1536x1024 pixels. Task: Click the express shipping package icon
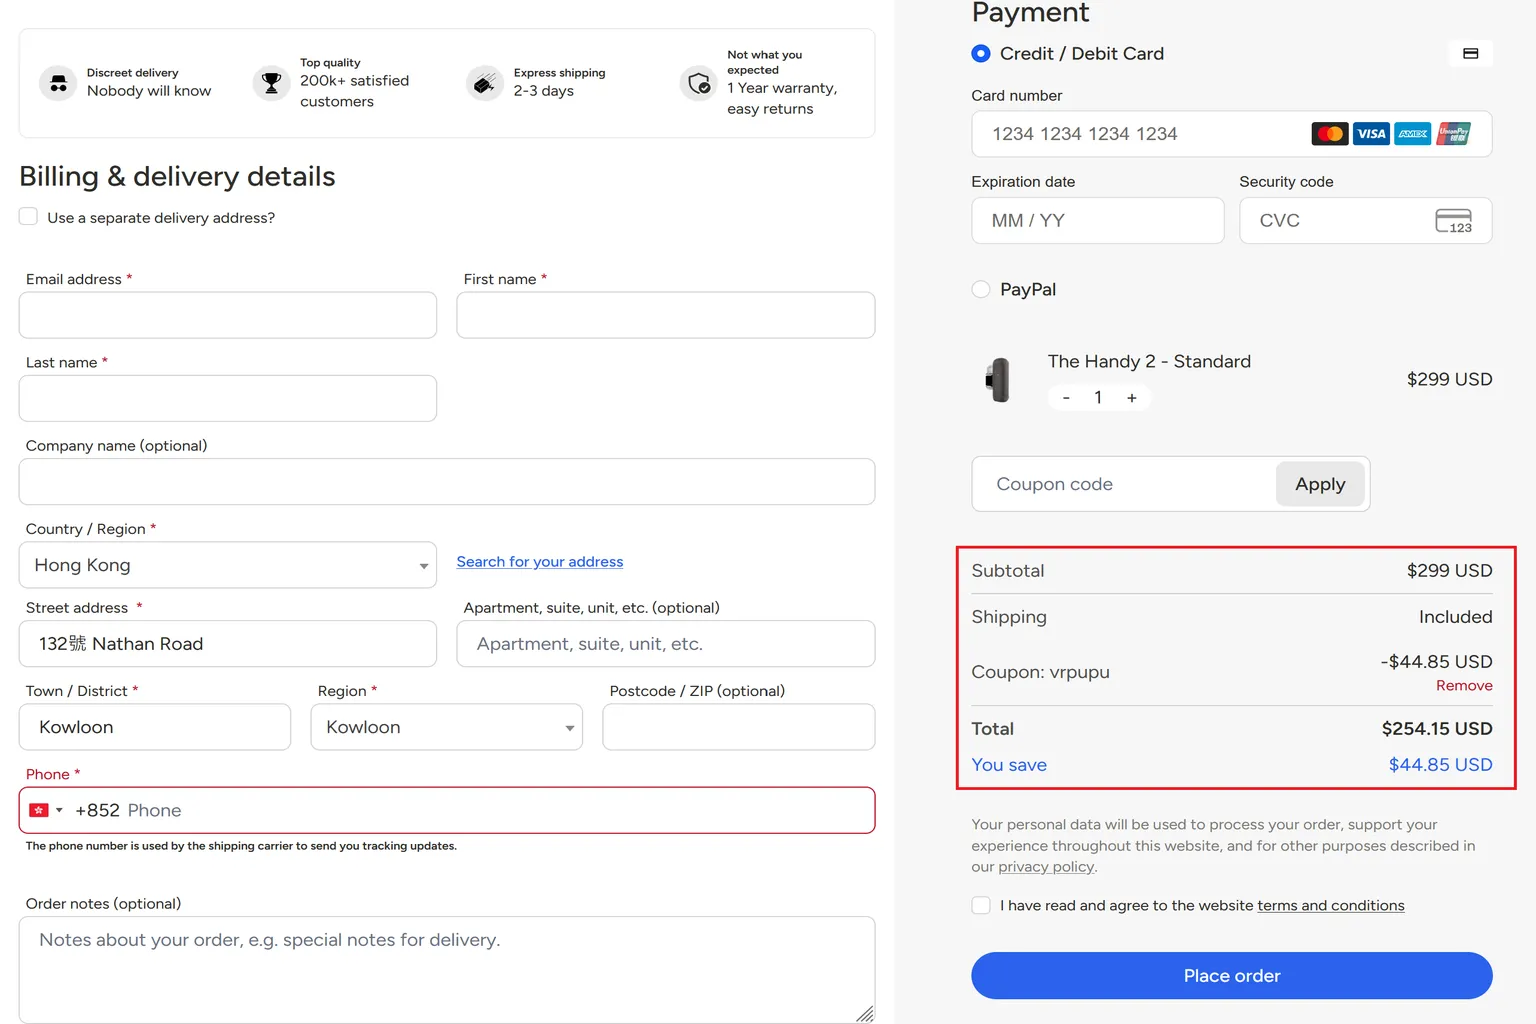(485, 83)
